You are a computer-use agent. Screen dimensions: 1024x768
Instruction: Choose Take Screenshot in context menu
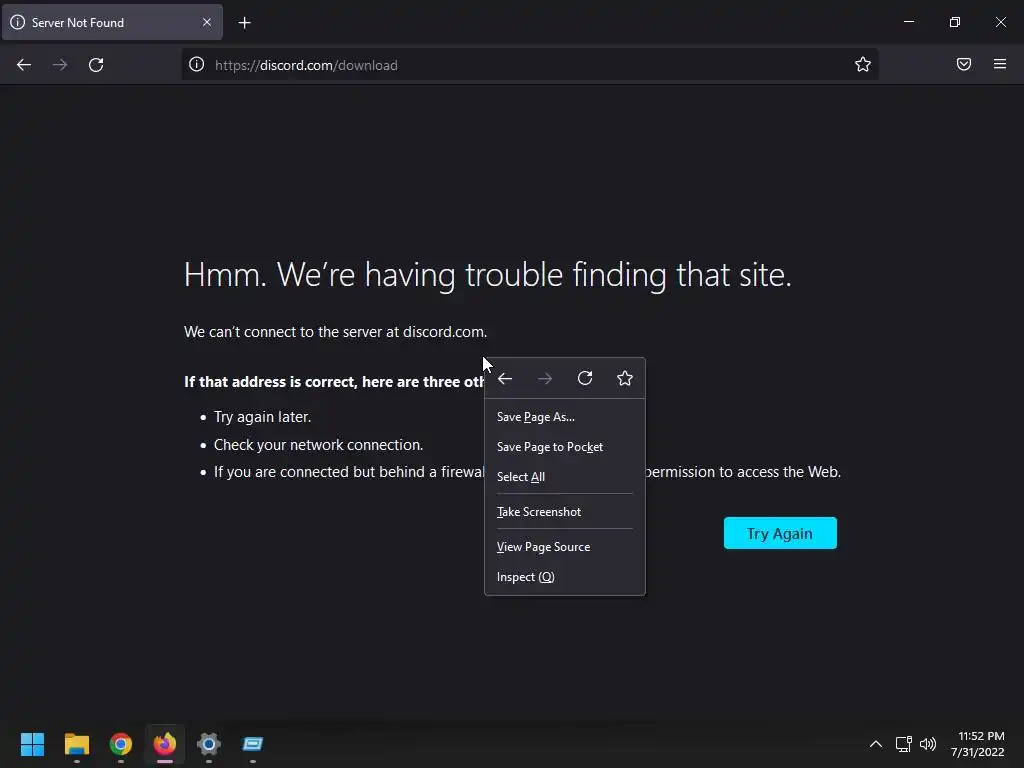coord(565,512)
